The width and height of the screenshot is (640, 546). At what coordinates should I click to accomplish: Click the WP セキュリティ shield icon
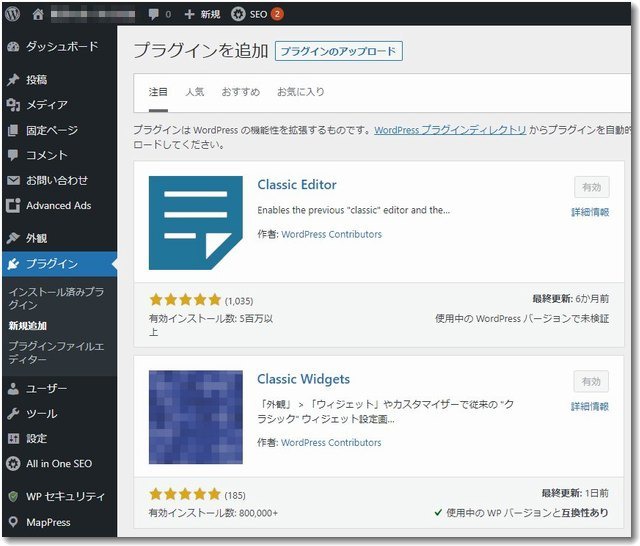(13, 497)
